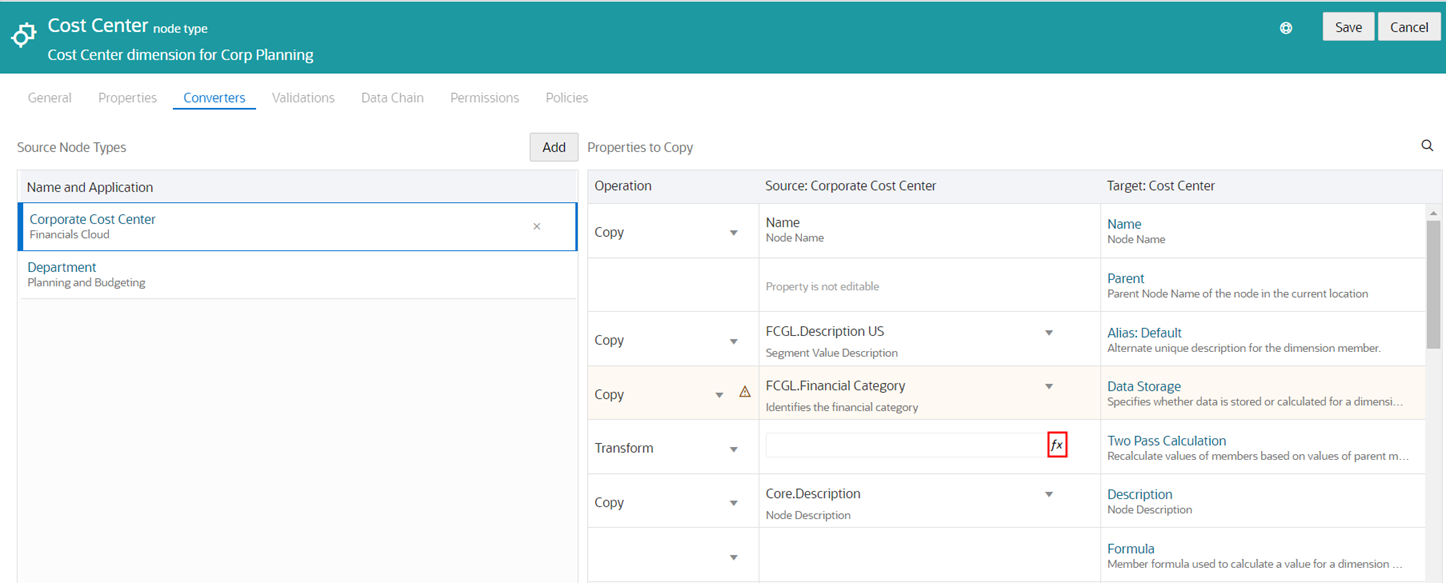
Task: Expand the FCGL.Financial Category source dropdown
Action: 1049,386
